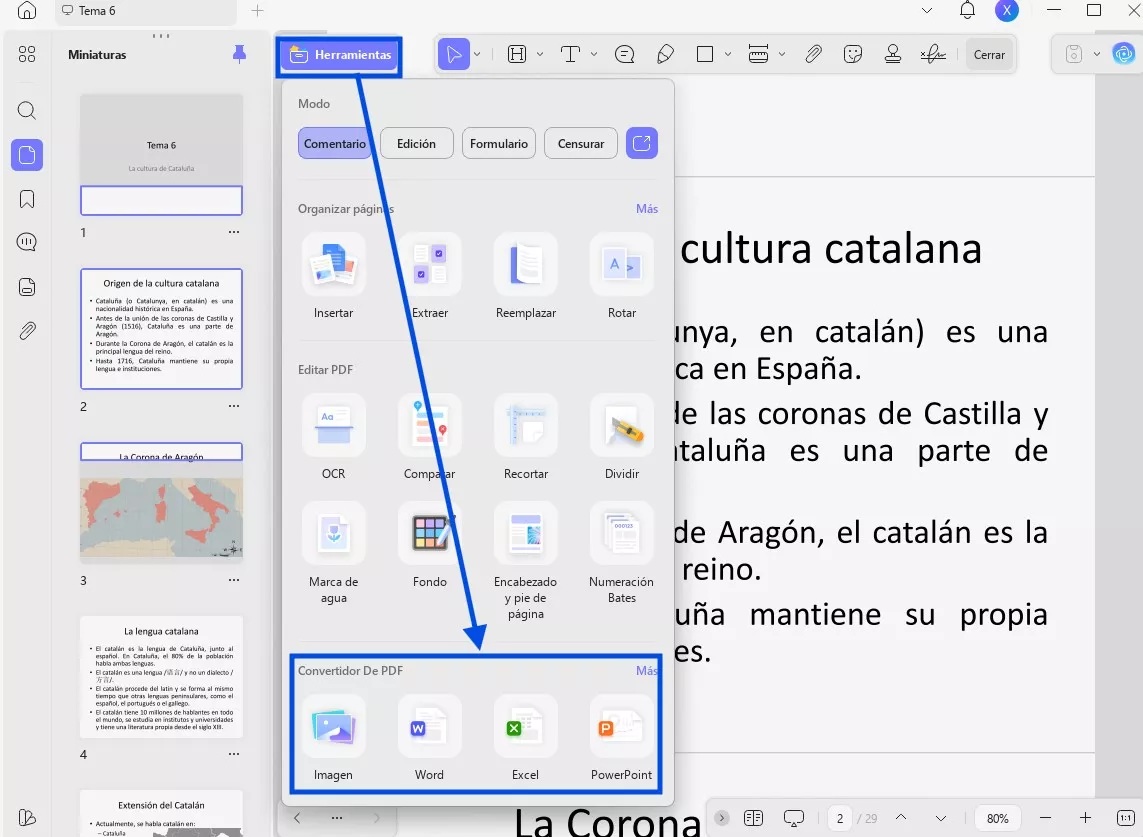Switch to Comentario mode
Screen dimensions: 1143x837
334,143
